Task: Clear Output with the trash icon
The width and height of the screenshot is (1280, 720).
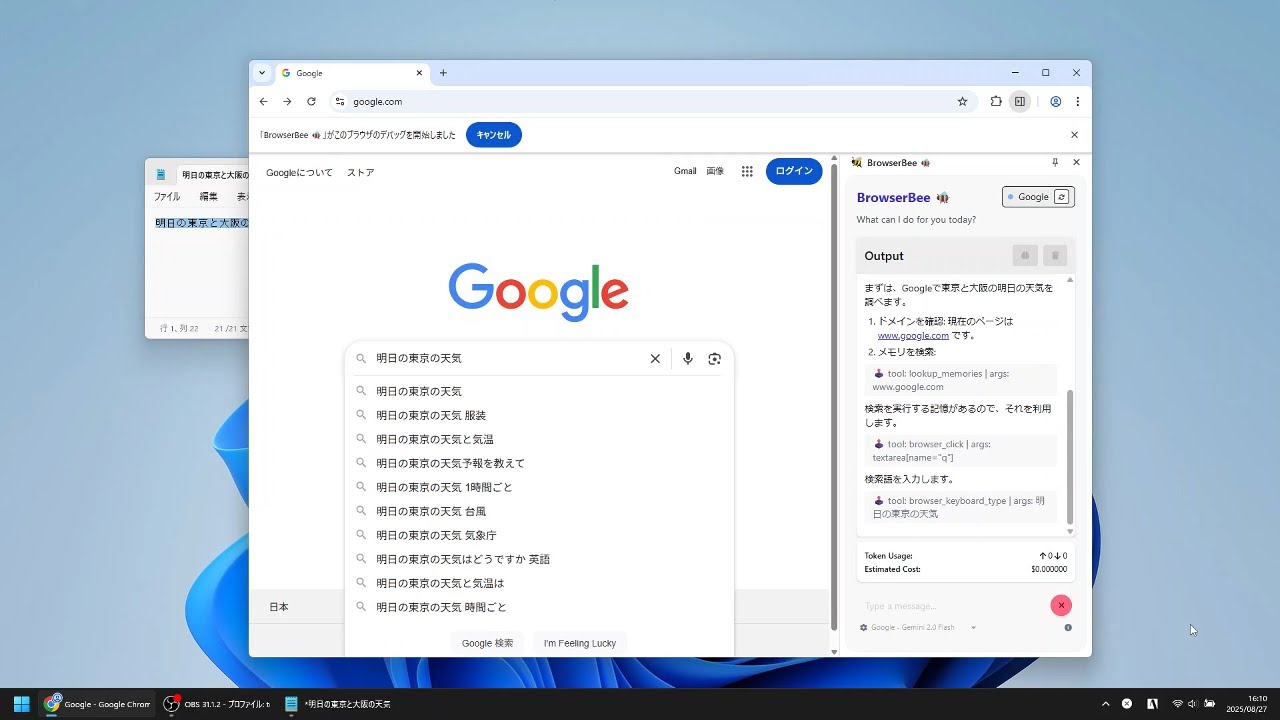Action: click(x=1054, y=256)
